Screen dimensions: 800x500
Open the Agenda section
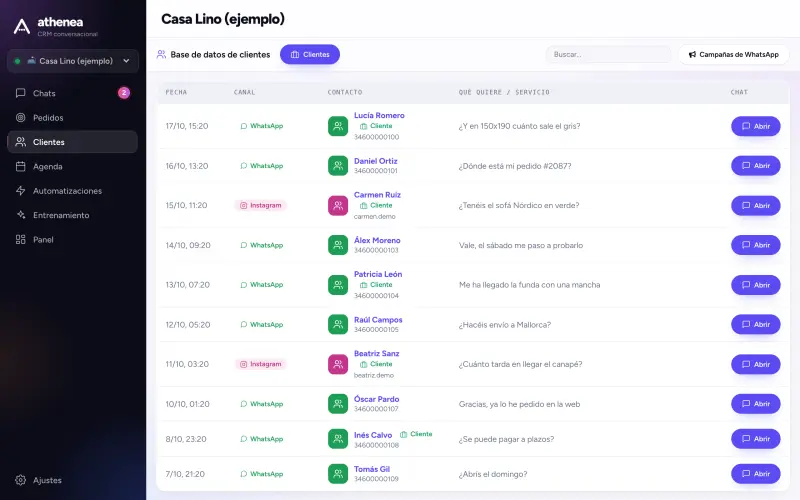tap(72, 166)
